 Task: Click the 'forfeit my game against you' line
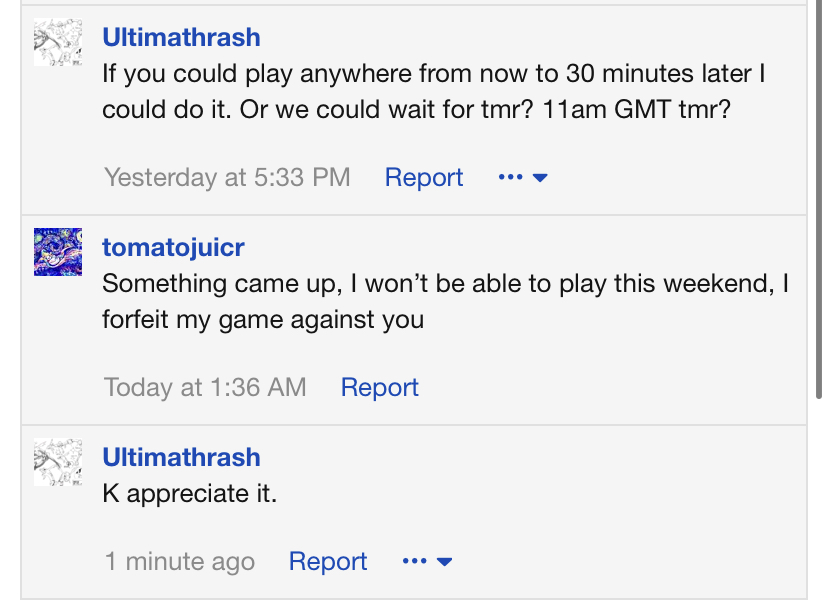(263, 320)
